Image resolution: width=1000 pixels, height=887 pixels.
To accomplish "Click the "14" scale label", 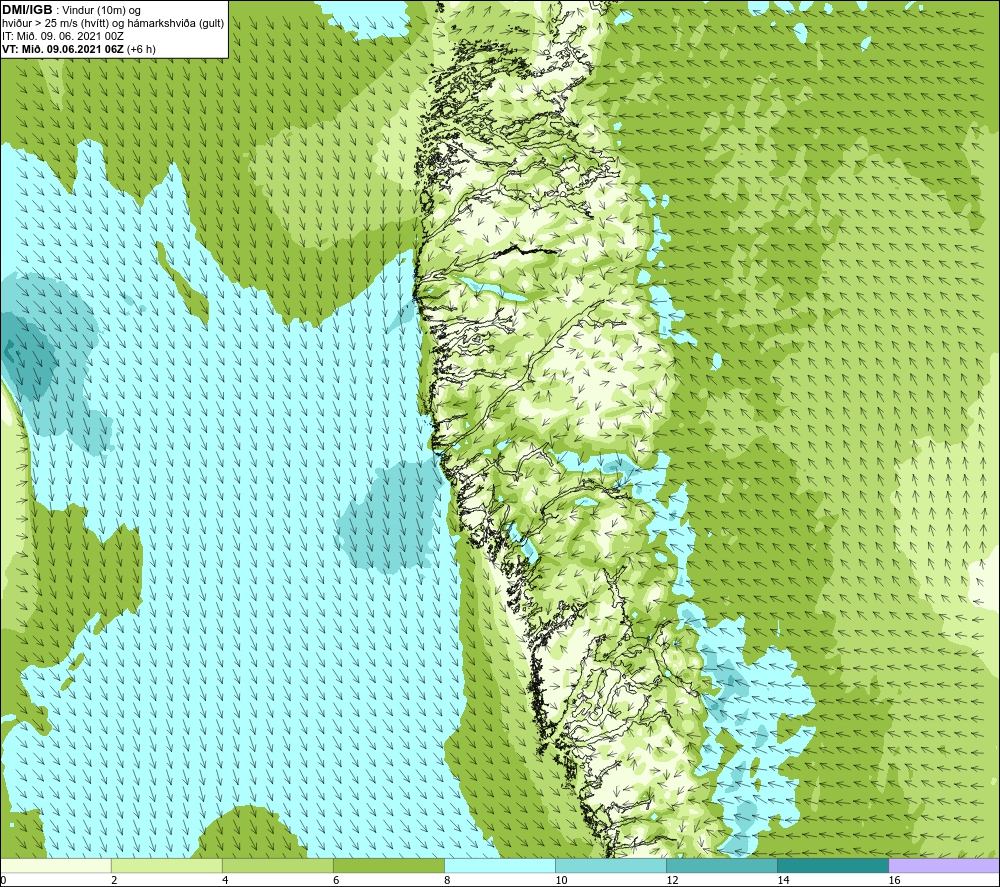I will [783, 880].
